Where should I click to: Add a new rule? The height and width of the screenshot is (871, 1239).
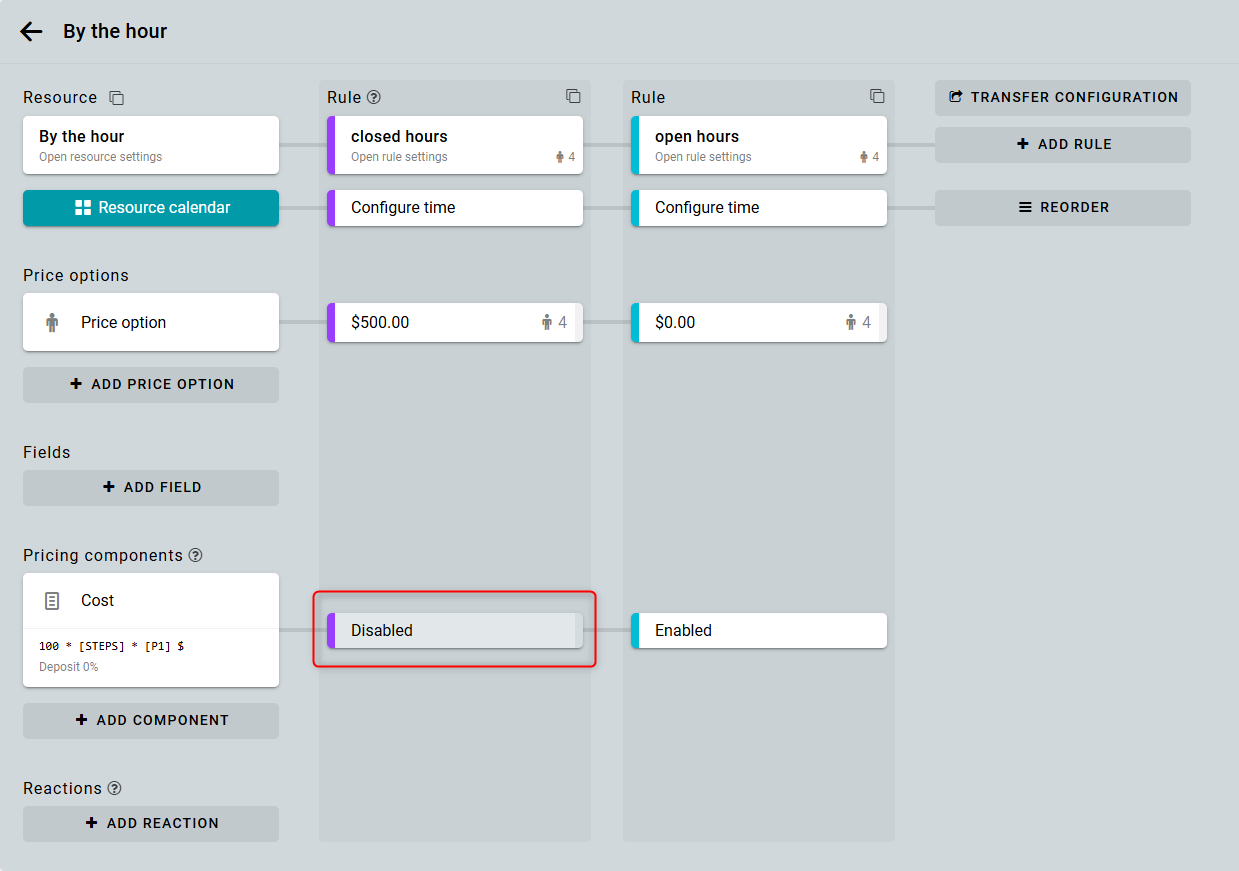1062,144
